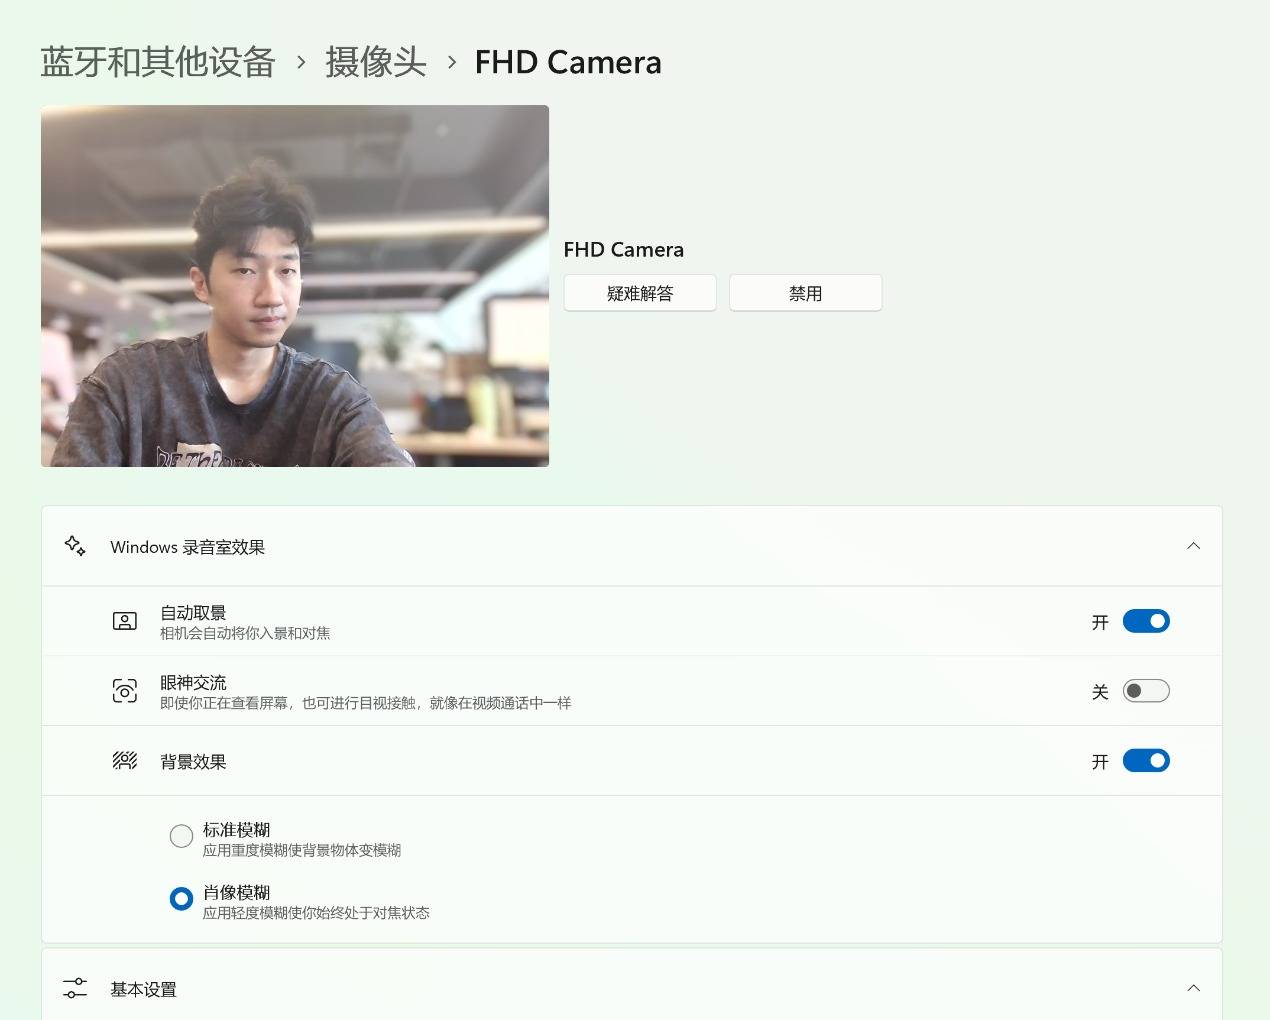The image size is (1270, 1020).
Task: Click the Windows 录音室效果 header text
Action: coord(188,547)
